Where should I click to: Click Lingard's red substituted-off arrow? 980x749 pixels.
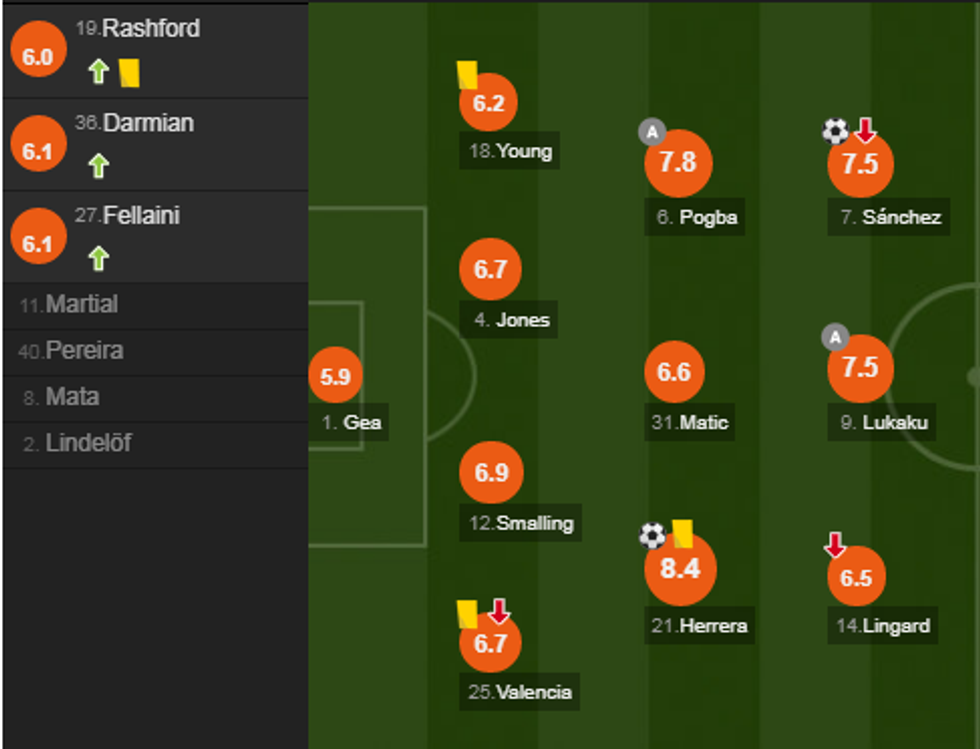pyautogui.click(x=835, y=545)
